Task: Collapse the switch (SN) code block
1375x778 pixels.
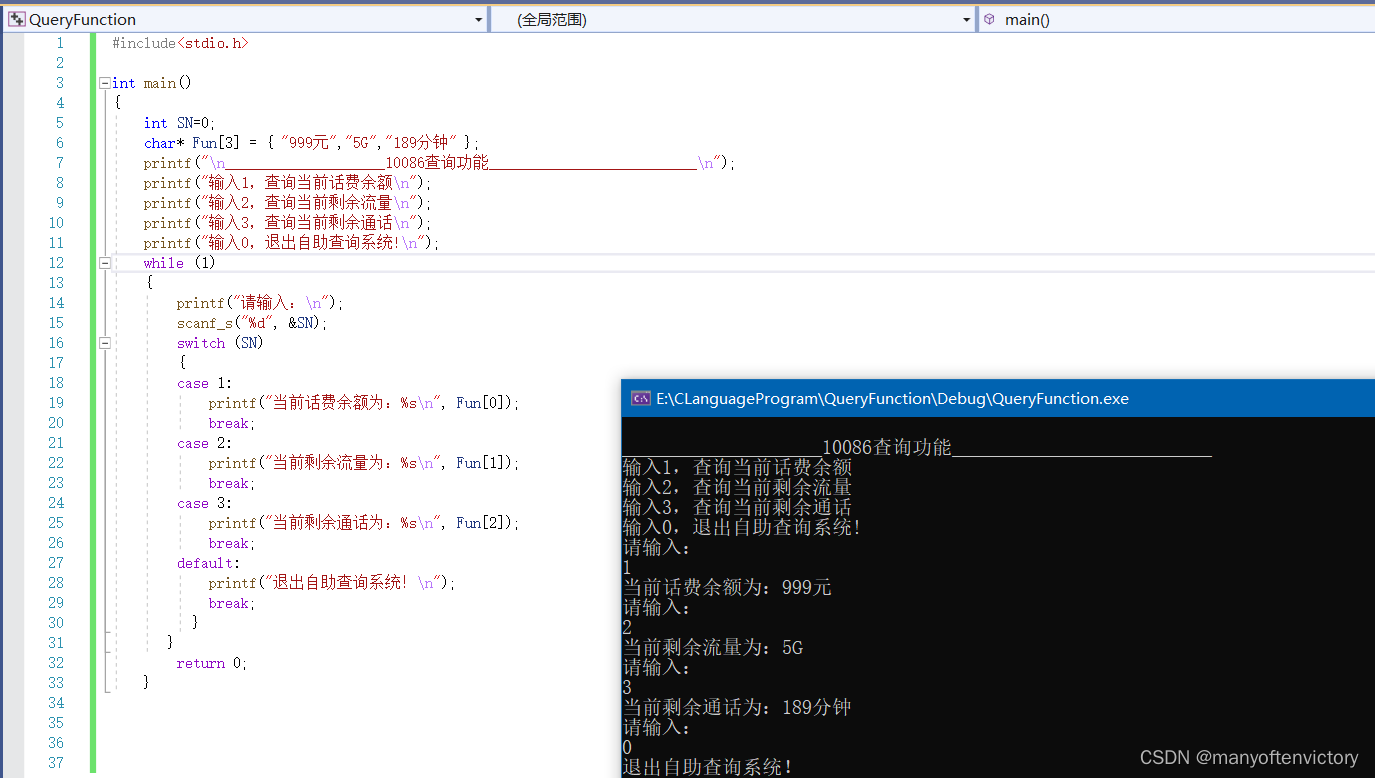Action: pyautogui.click(x=105, y=343)
